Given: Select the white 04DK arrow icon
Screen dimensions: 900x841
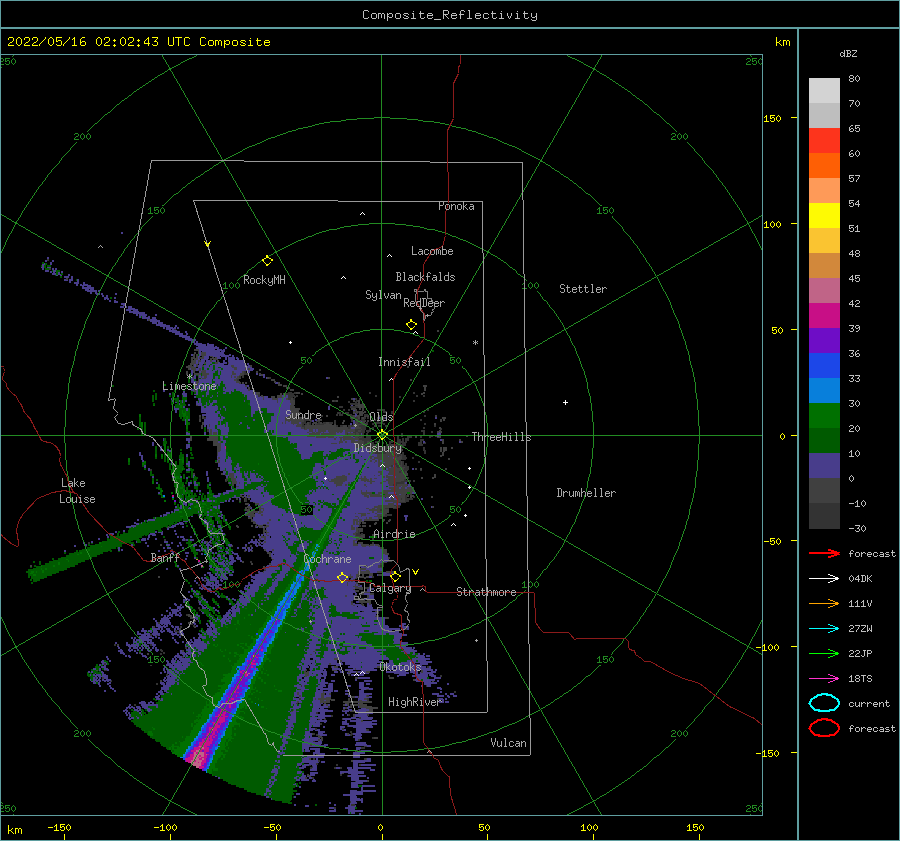Looking at the screenshot, I should coord(824,578).
